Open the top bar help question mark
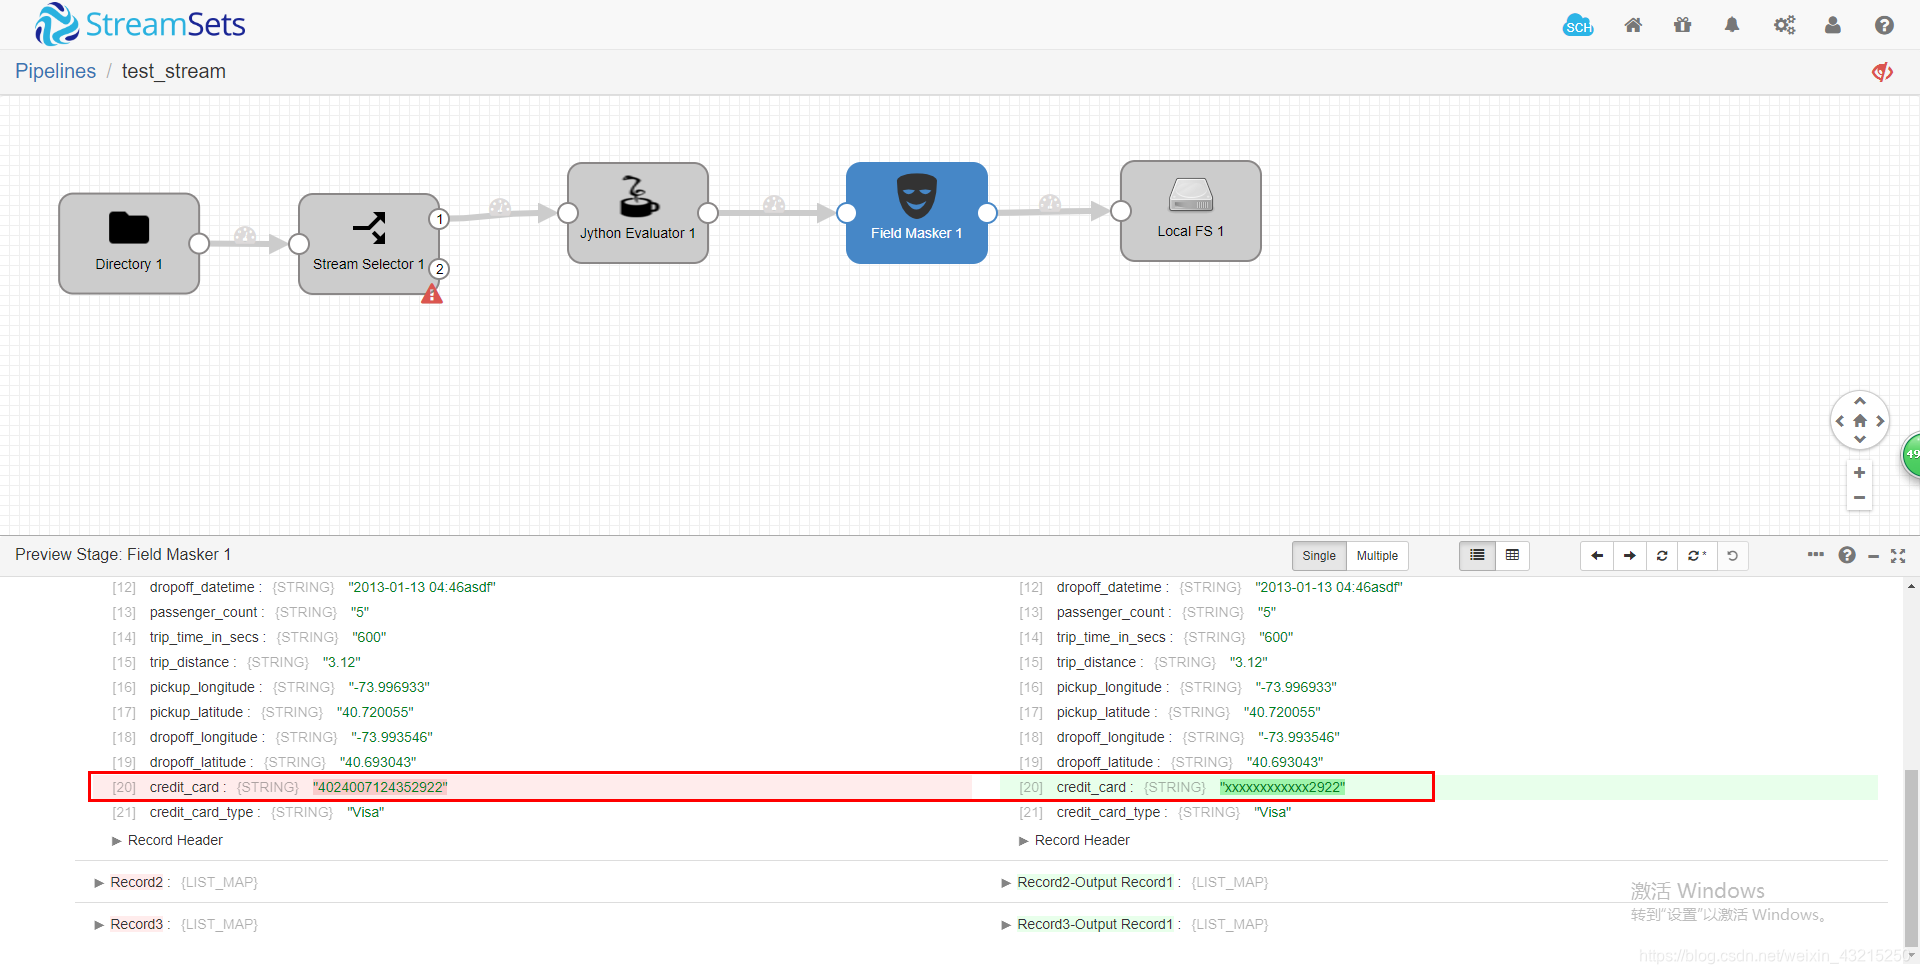This screenshot has width=1920, height=974. [1884, 25]
